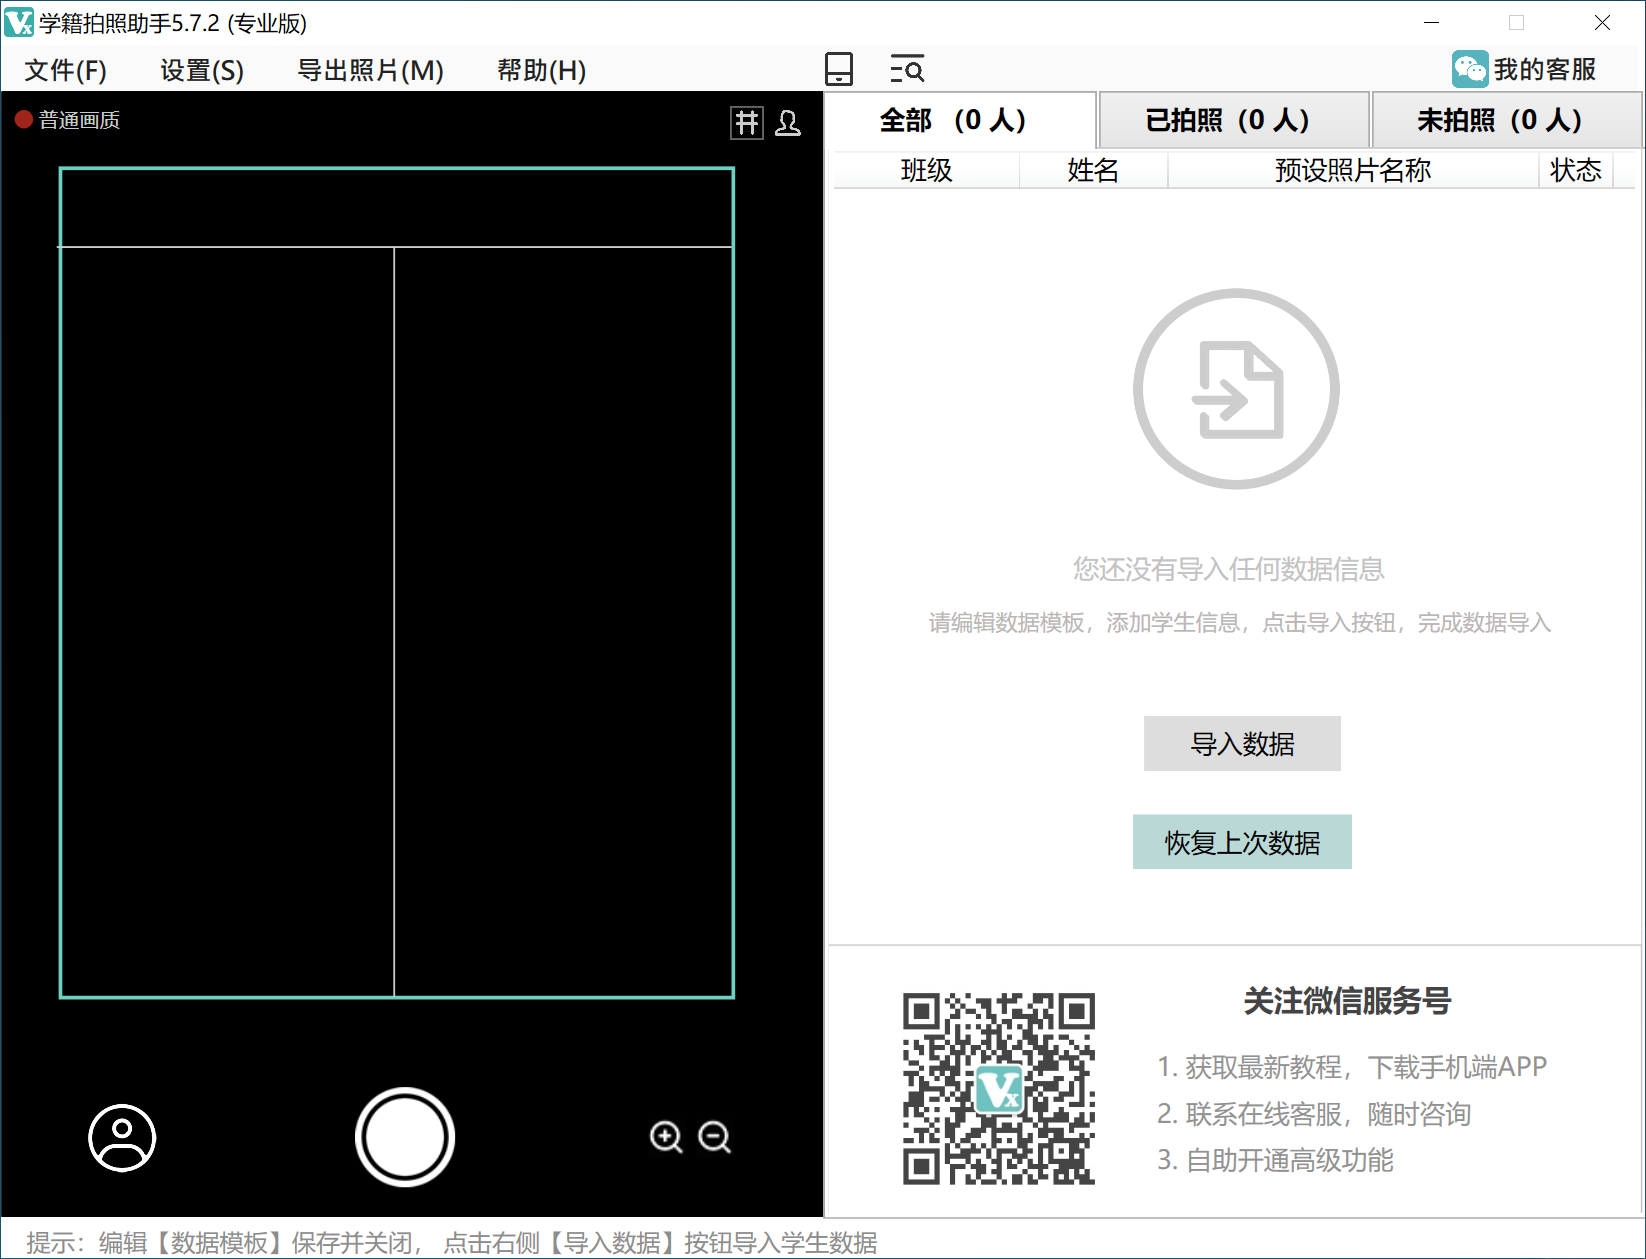Click the zoom in magnifier icon
The image size is (1646, 1259).
click(x=666, y=1137)
